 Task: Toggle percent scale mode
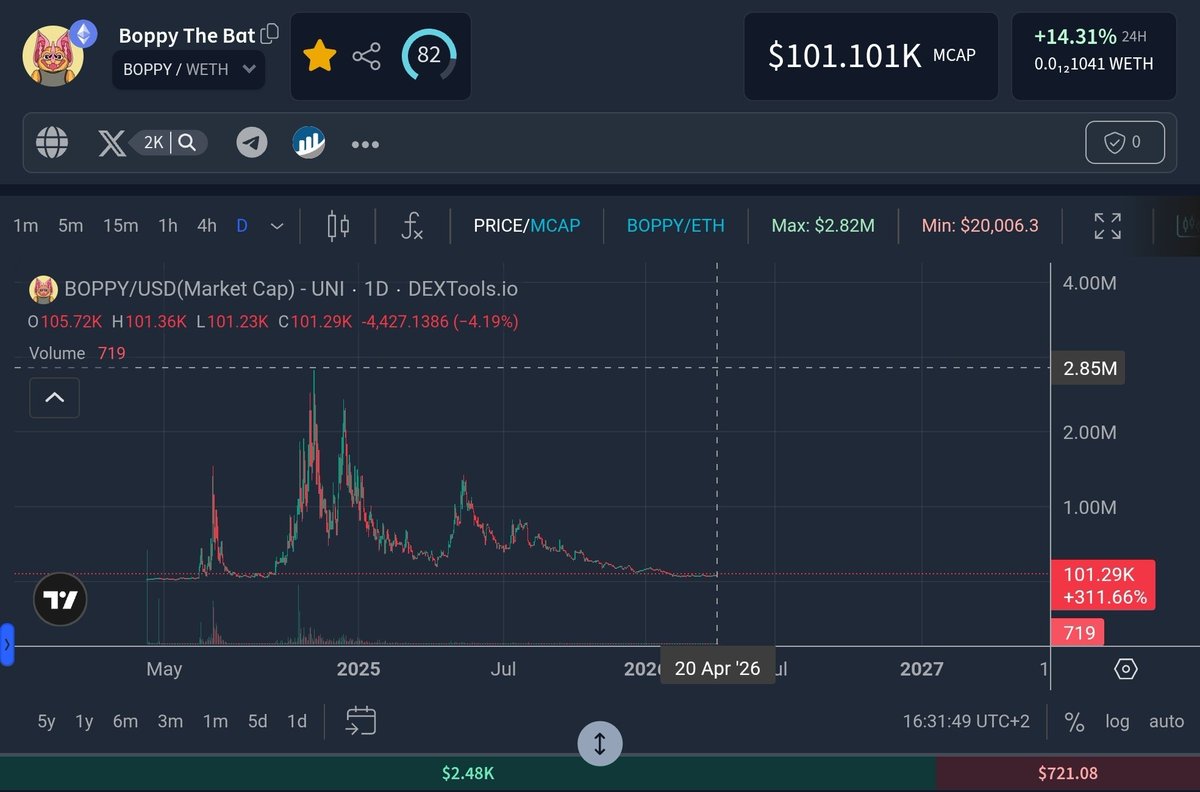(1074, 721)
